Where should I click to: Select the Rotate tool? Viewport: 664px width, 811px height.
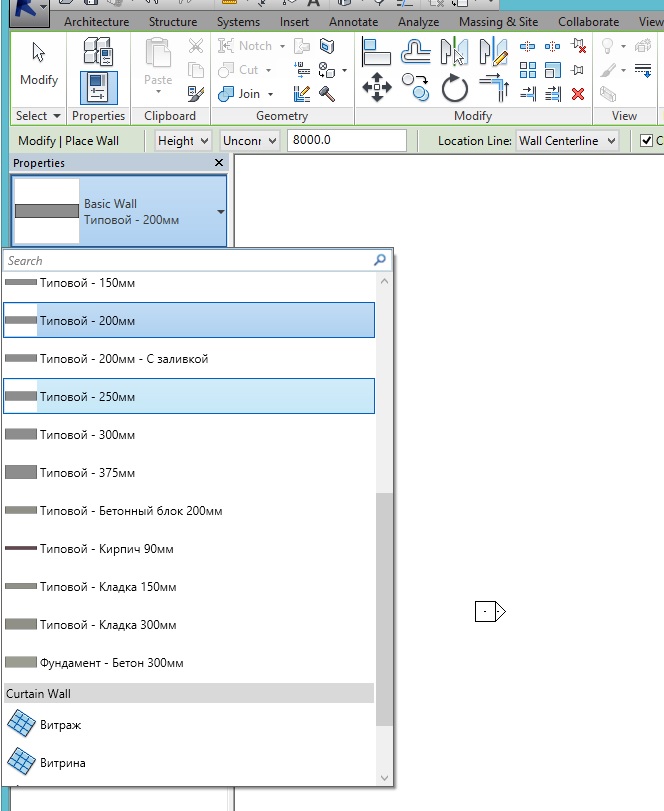click(455, 89)
